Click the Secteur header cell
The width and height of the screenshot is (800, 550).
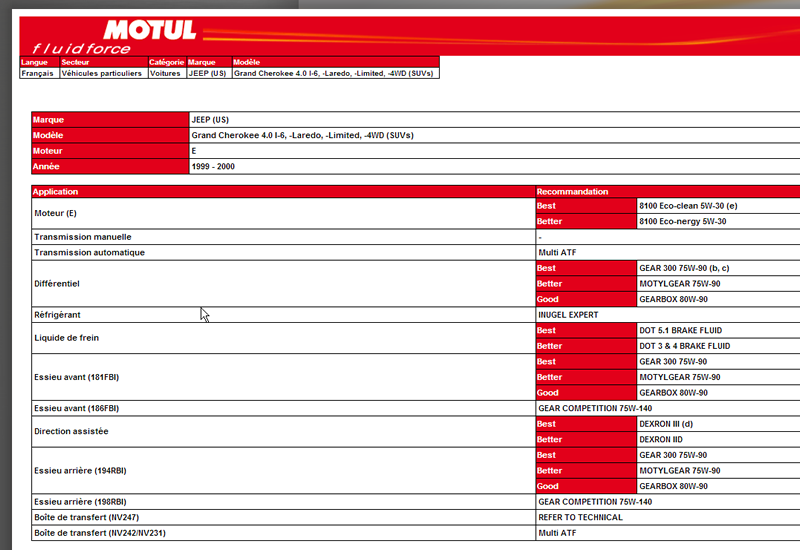104,62
